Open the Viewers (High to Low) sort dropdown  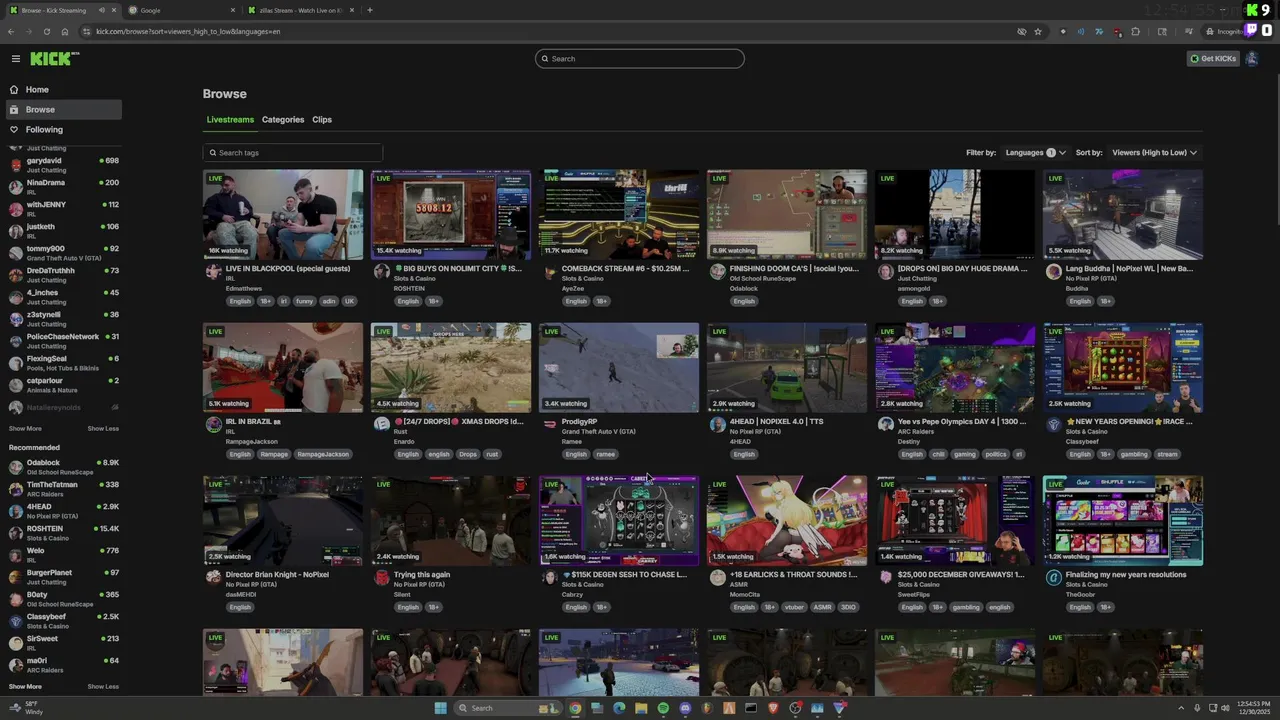click(1154, 153)
